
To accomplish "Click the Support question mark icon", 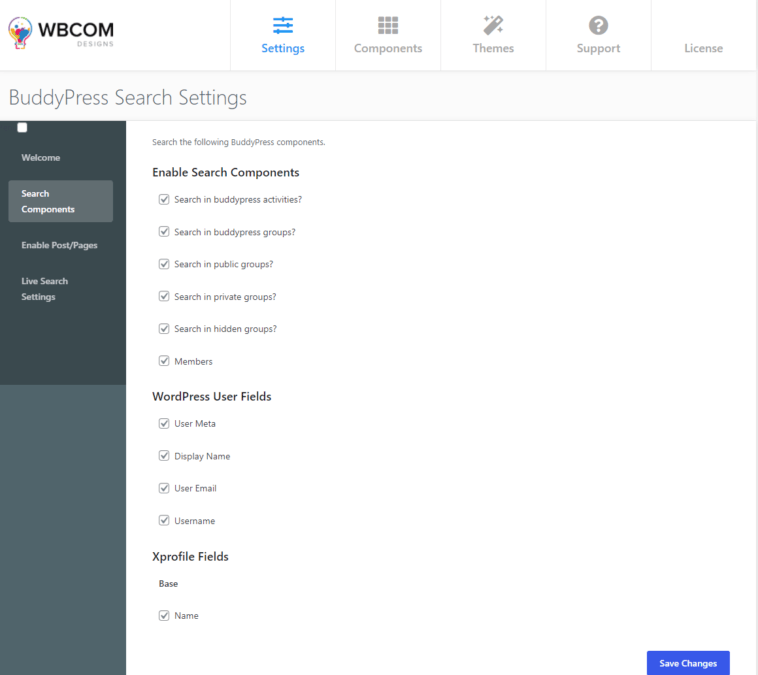I will click(598, 25).
